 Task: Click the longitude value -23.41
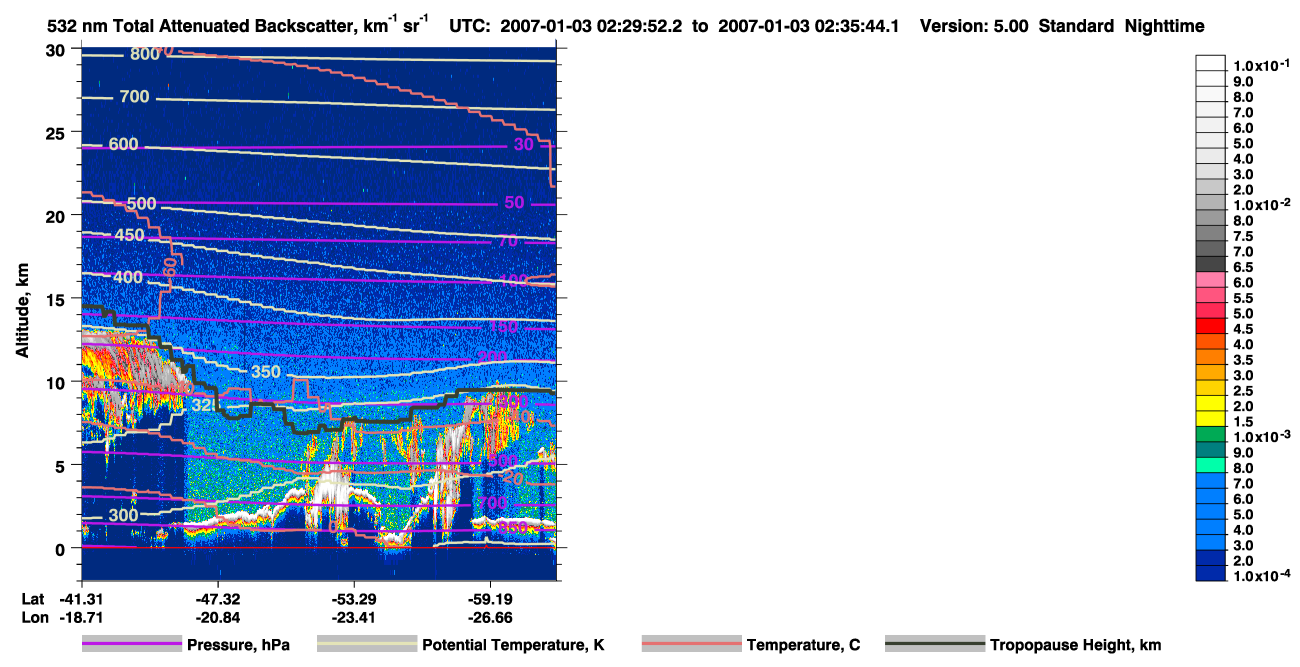click(354, 617)
